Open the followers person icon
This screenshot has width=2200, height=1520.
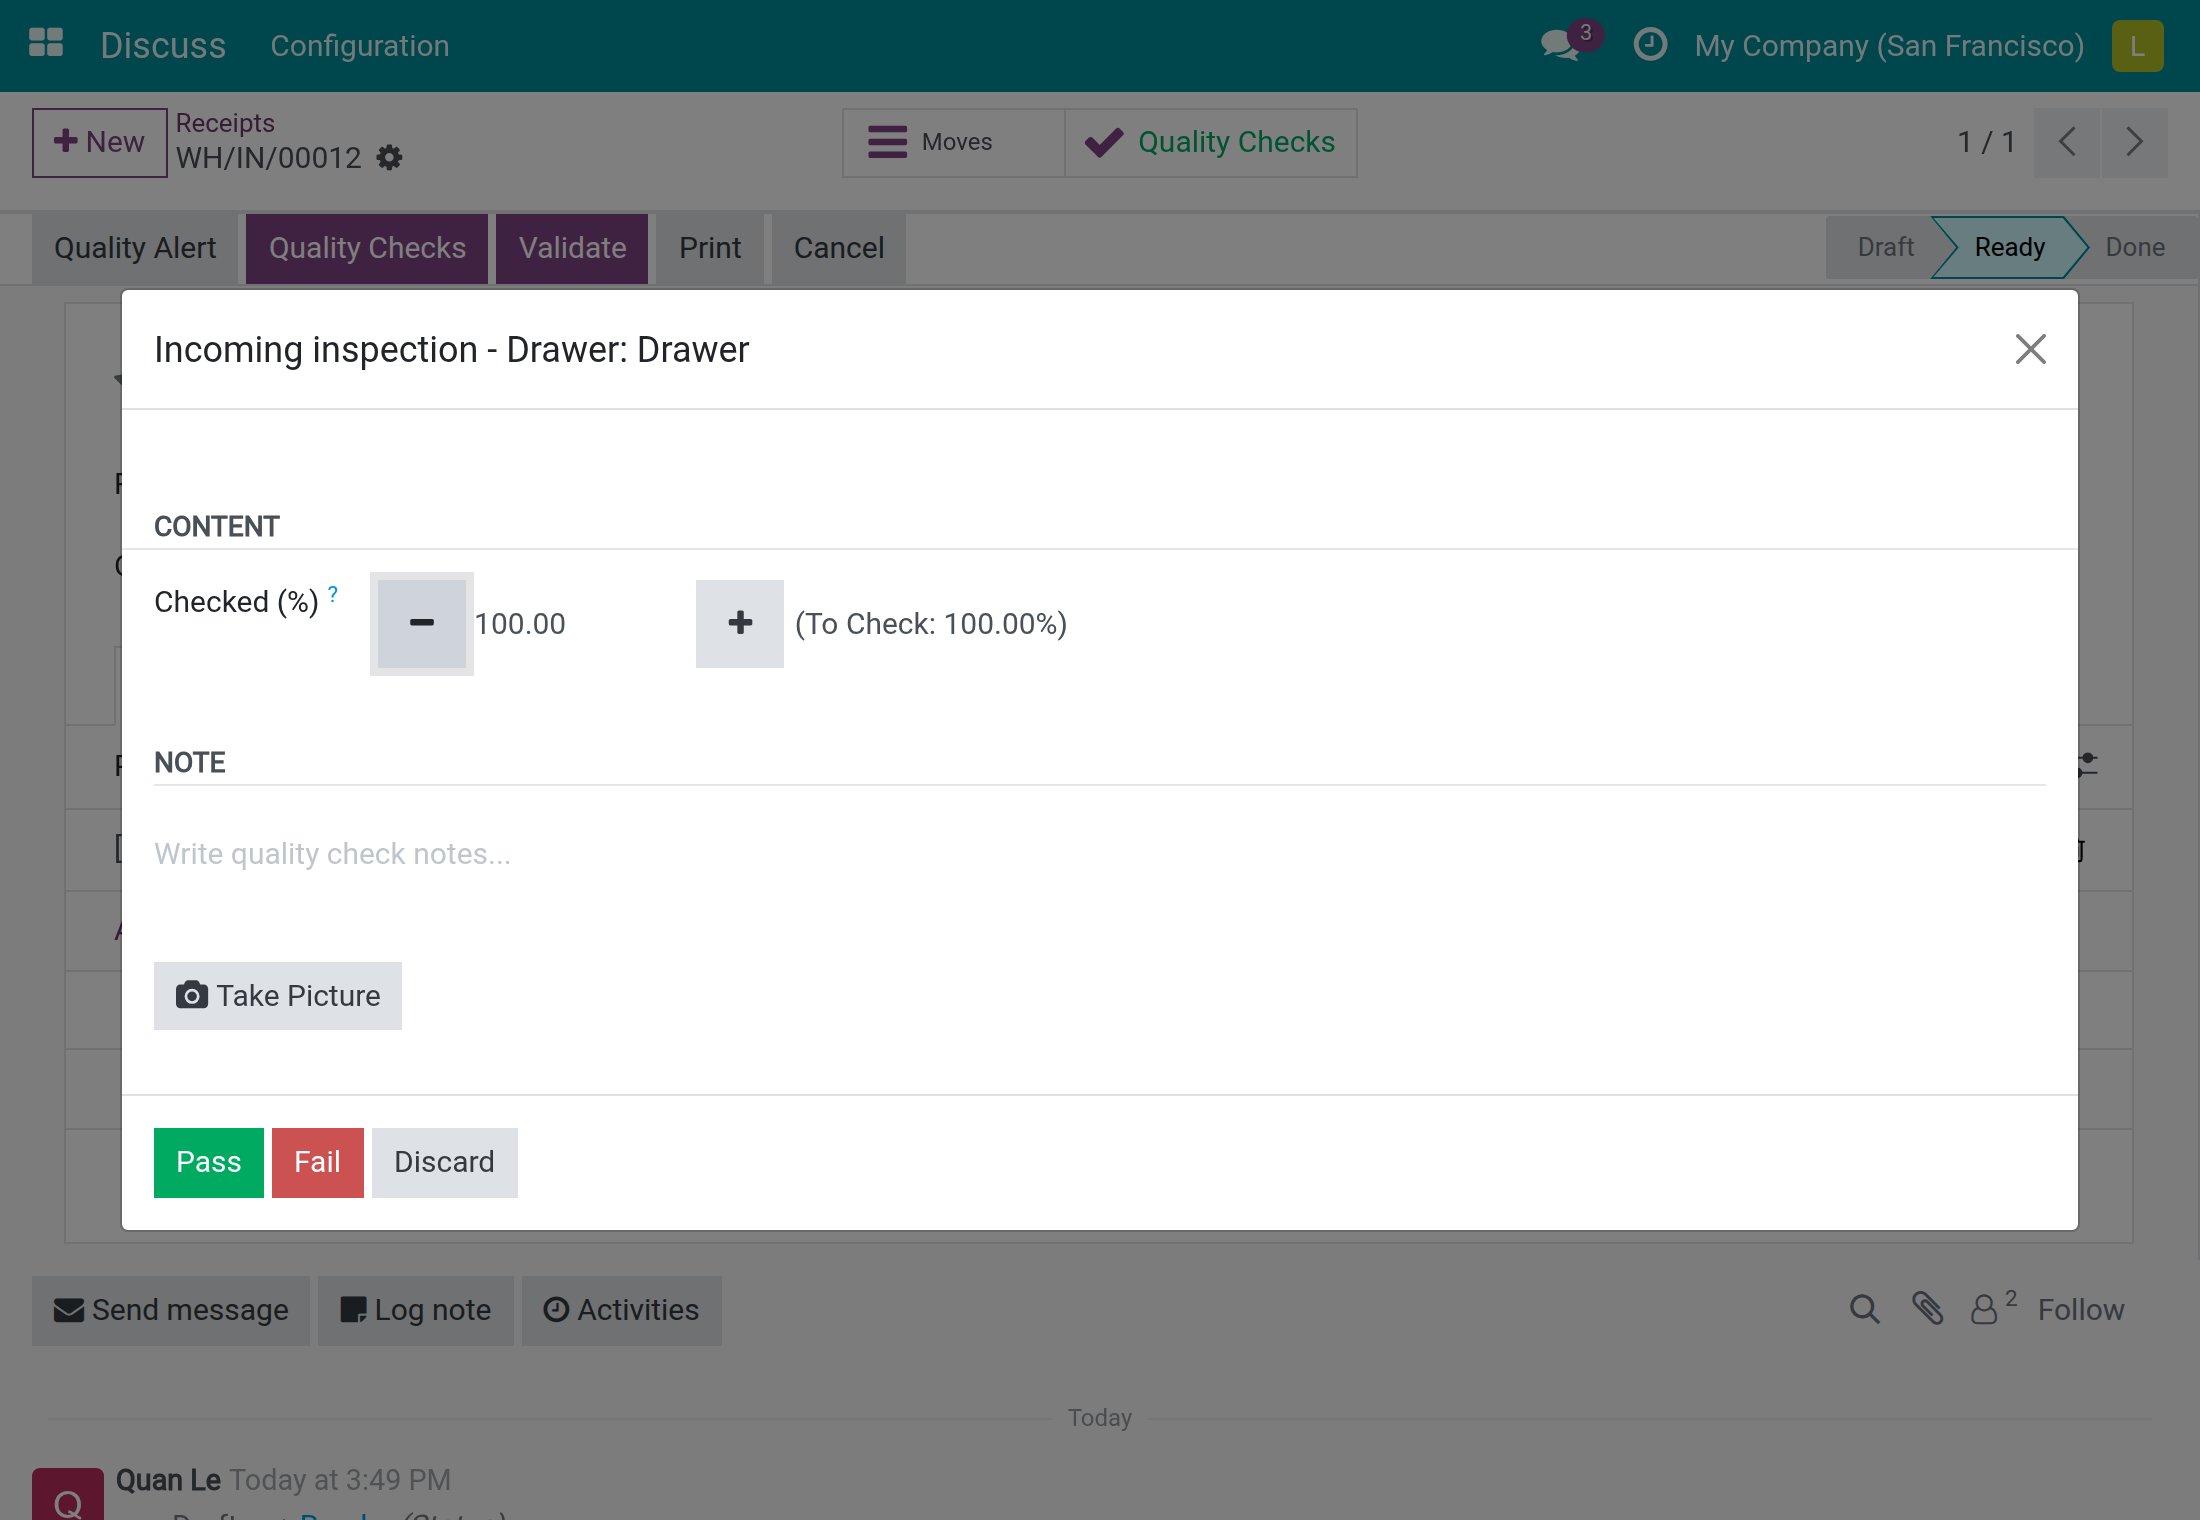1984,1309
